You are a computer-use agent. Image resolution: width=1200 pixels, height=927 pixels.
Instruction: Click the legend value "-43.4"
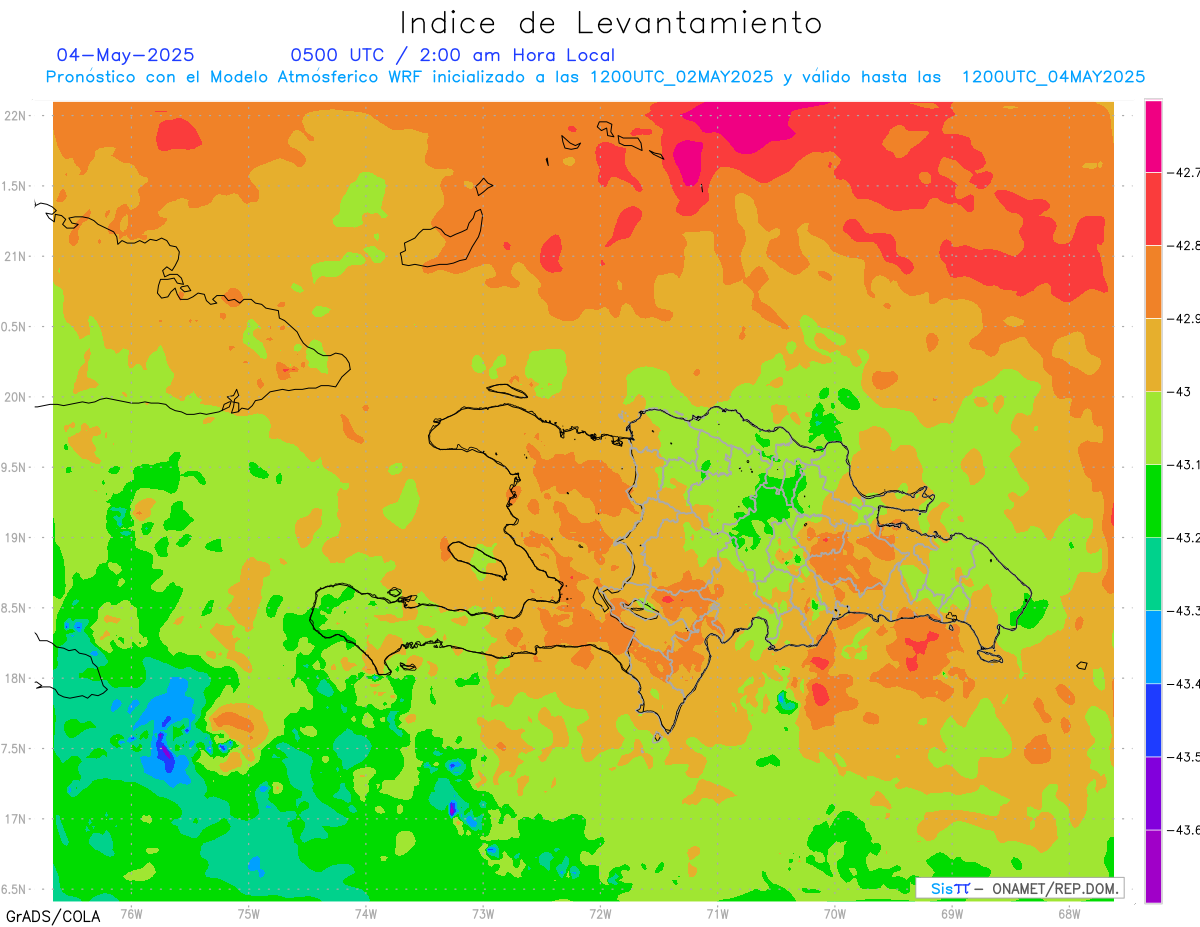1186,684
